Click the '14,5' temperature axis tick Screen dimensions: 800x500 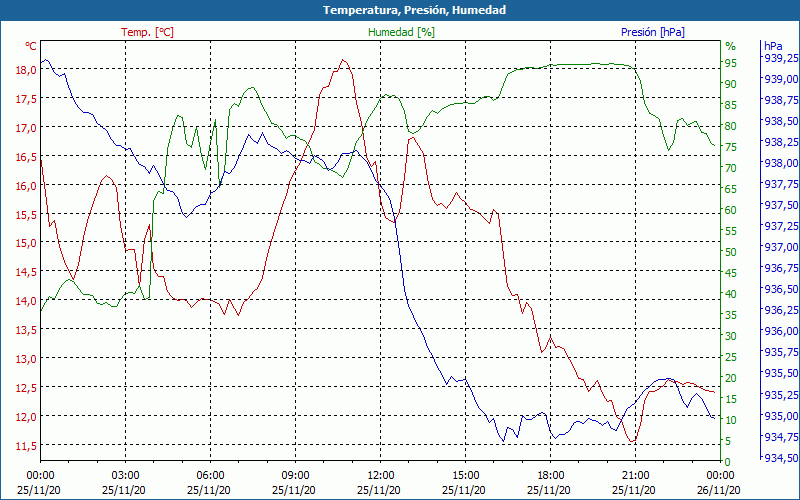click(27, 272)
